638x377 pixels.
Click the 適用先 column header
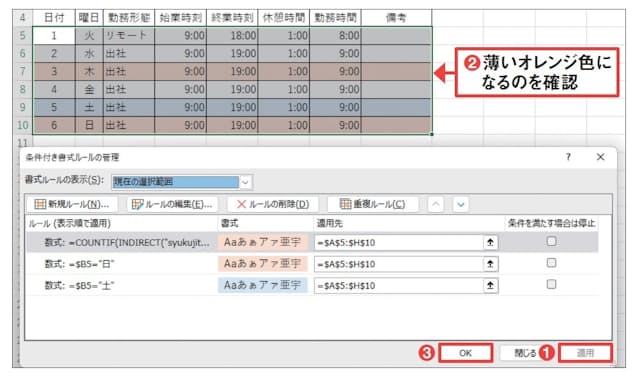330,223
